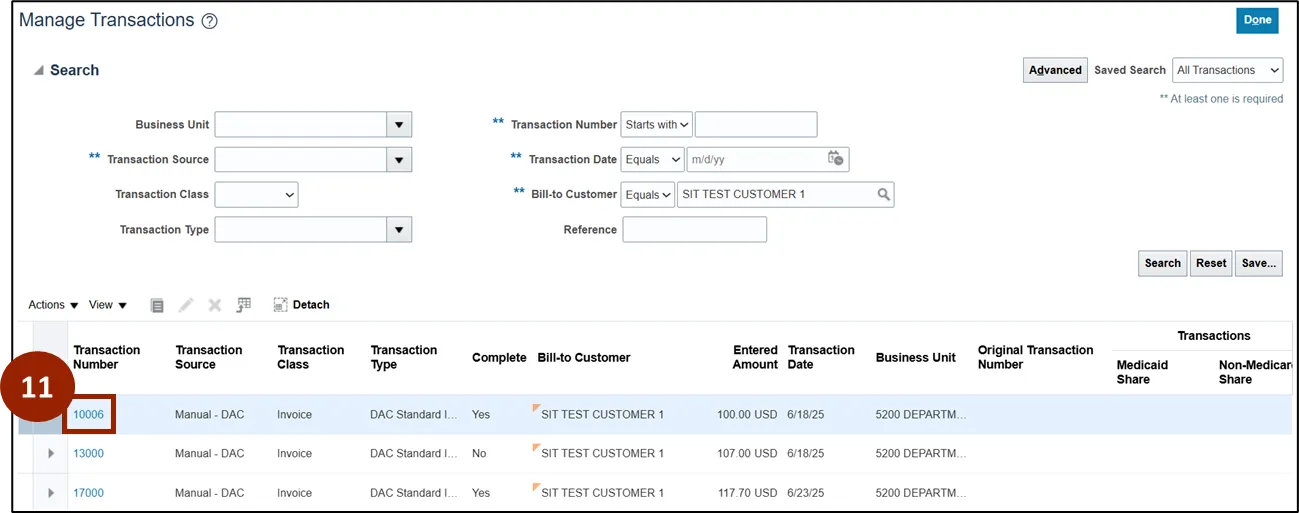The height and width of the screenshot is (513, 1299).
Task: Click the Bill-to Customer search magnifier
Action: (883, 194)
